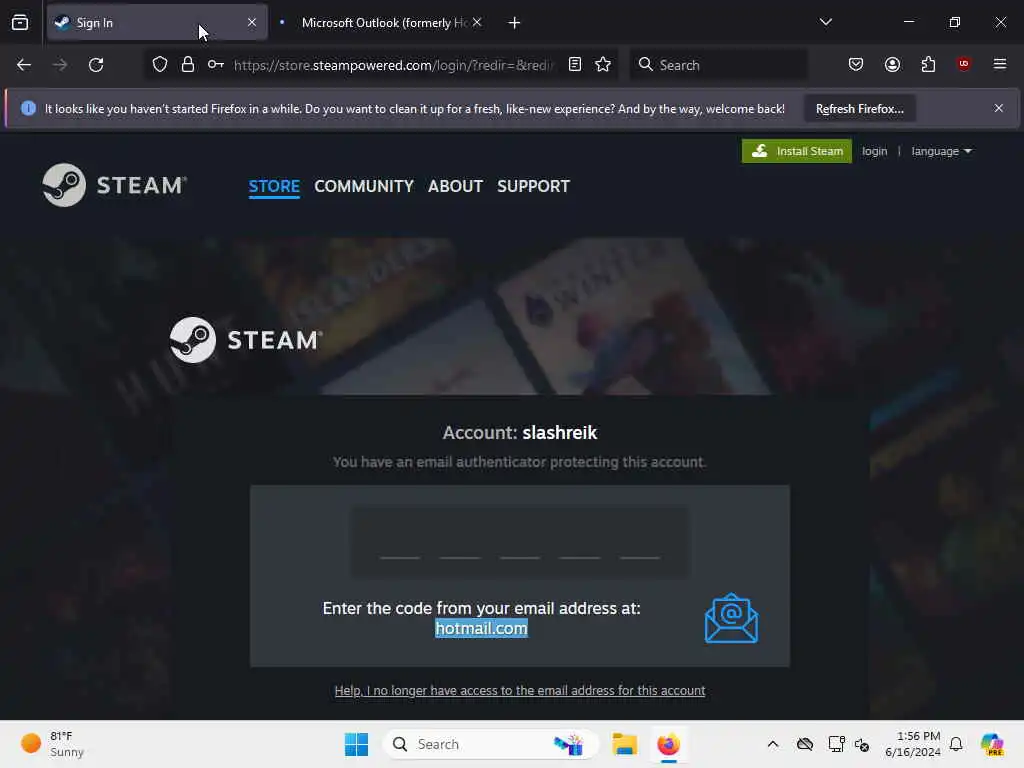Click Refresh Firefox button
The width and height of the screenshot is (1024, 768).
click(859, 109)
